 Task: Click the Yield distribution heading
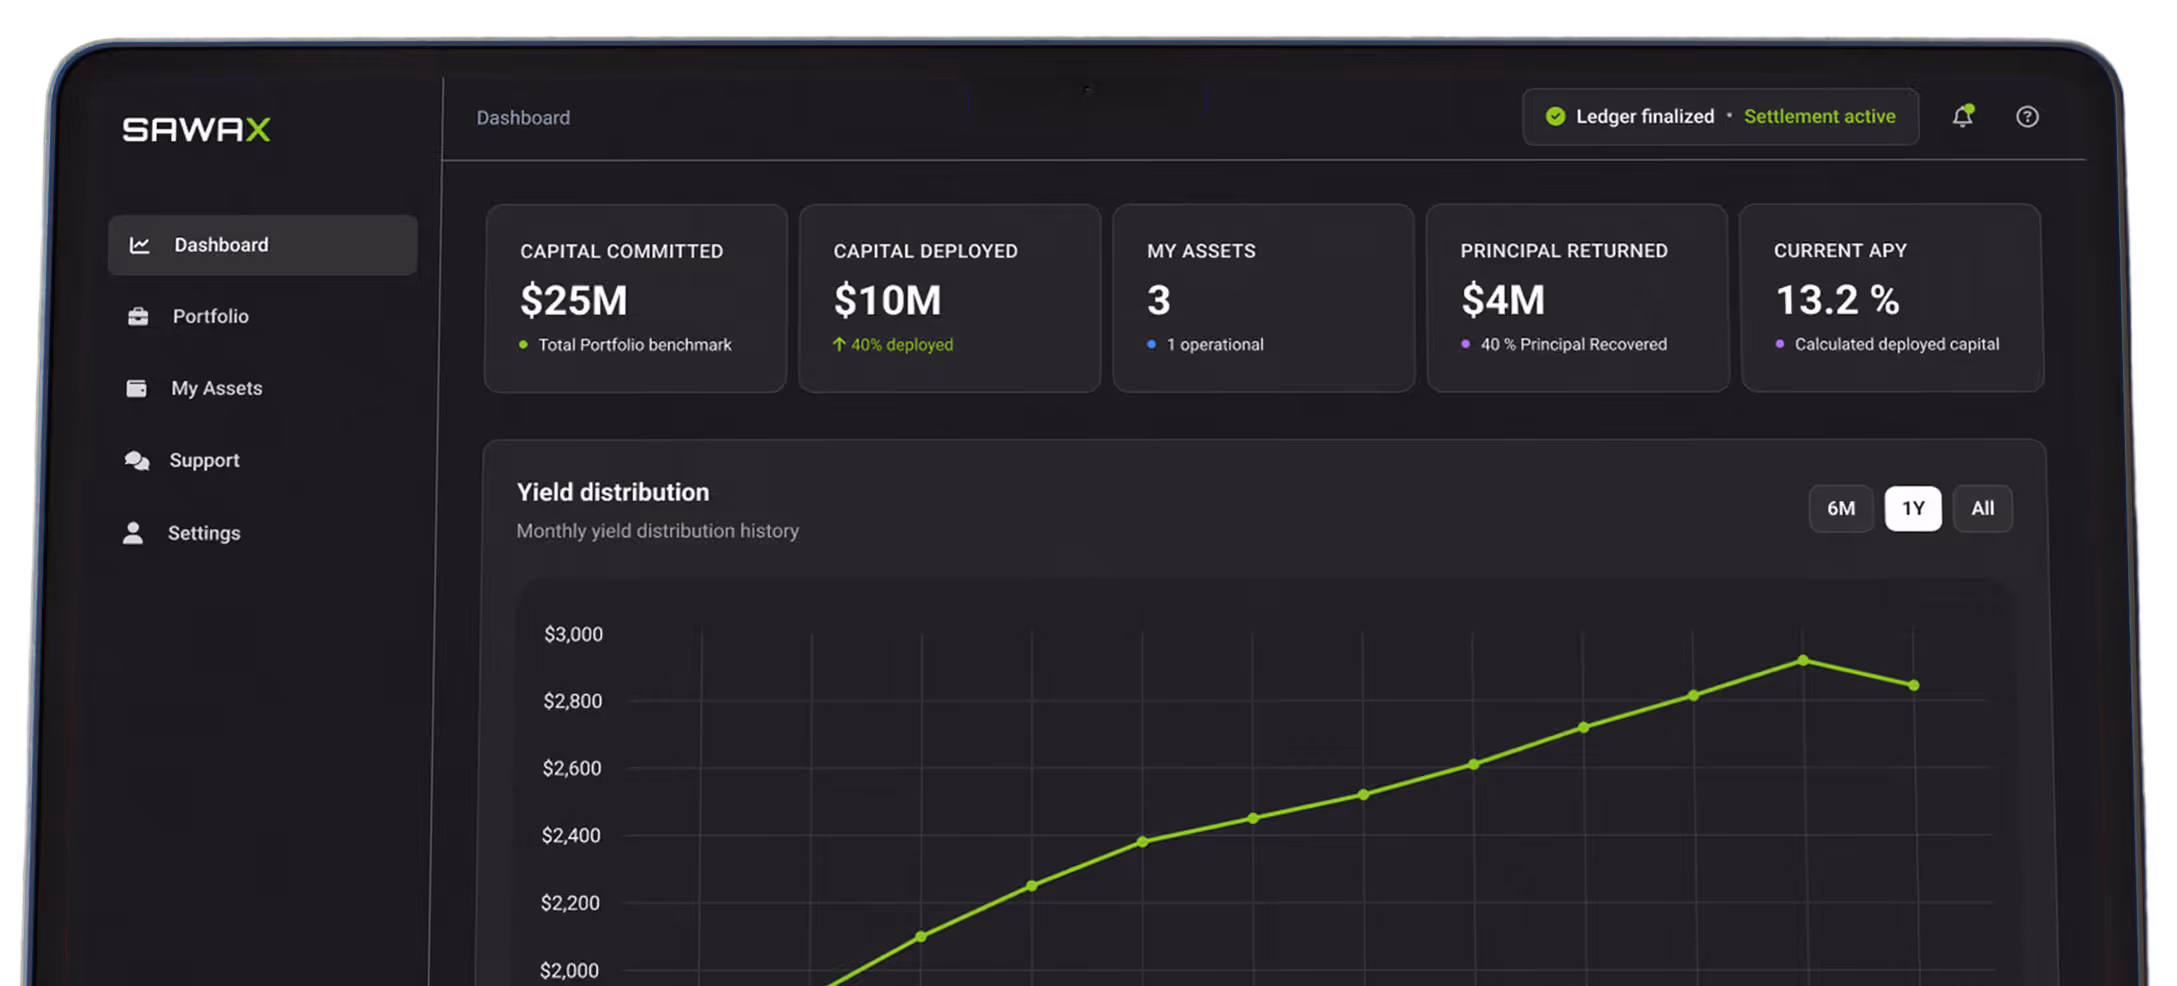click(x=613, y=492)
